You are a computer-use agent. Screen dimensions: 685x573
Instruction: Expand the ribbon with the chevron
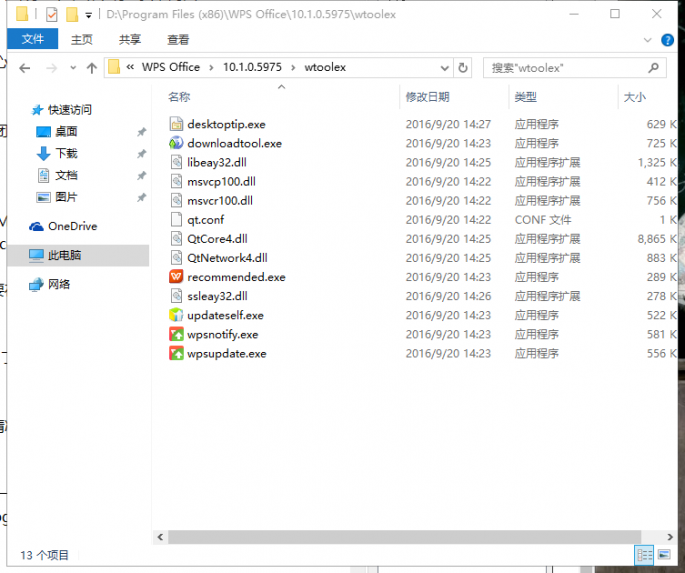647,40
